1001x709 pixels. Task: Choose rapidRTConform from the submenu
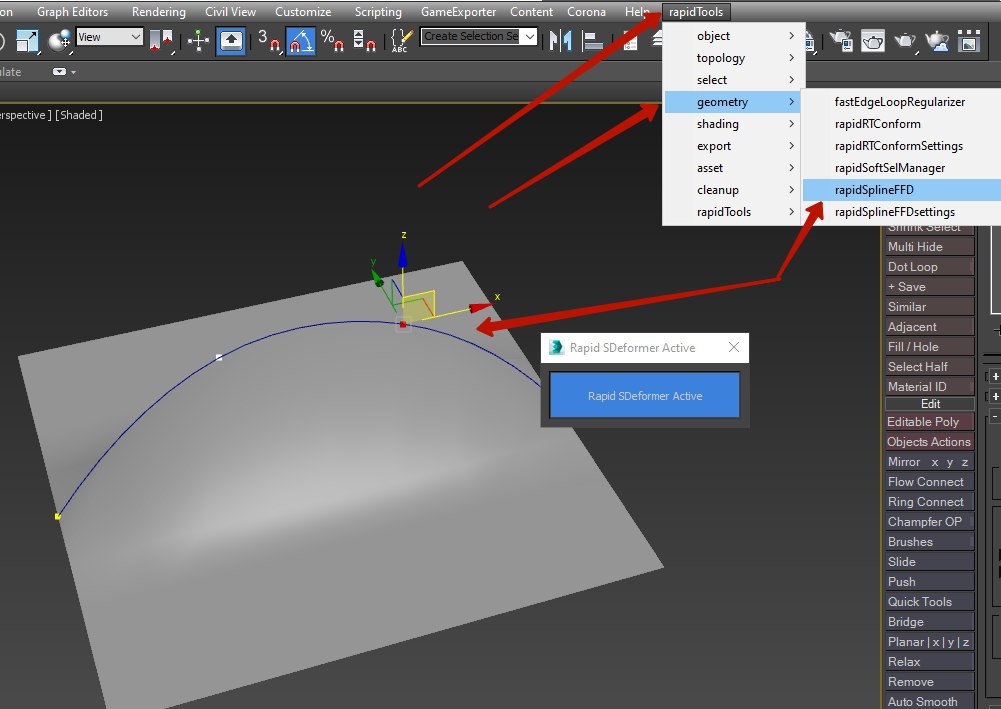coord(899,124)
